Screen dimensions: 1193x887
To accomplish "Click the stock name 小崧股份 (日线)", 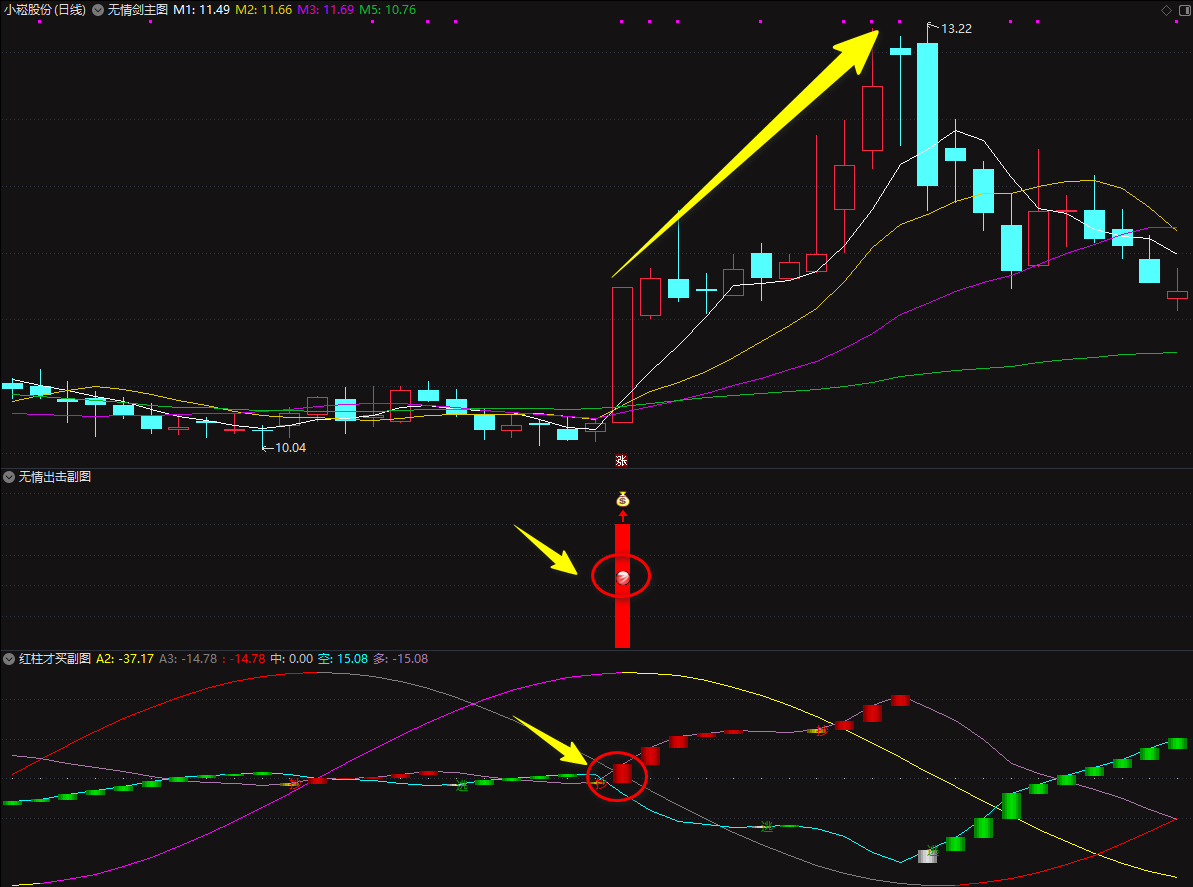I will pos(45,10).
